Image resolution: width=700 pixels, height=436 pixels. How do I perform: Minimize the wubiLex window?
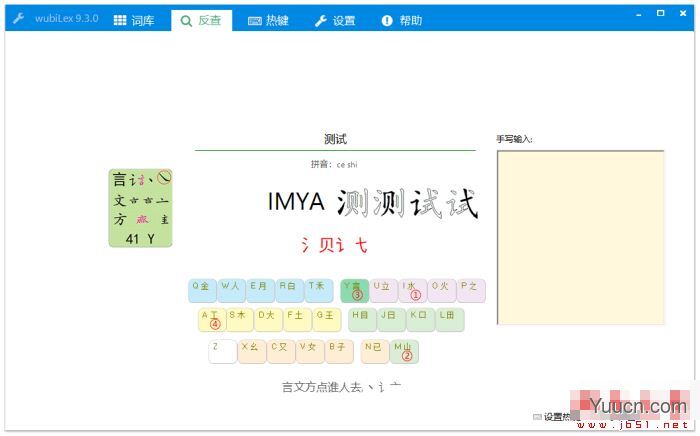pyautogui.click(x=639, y=14)
